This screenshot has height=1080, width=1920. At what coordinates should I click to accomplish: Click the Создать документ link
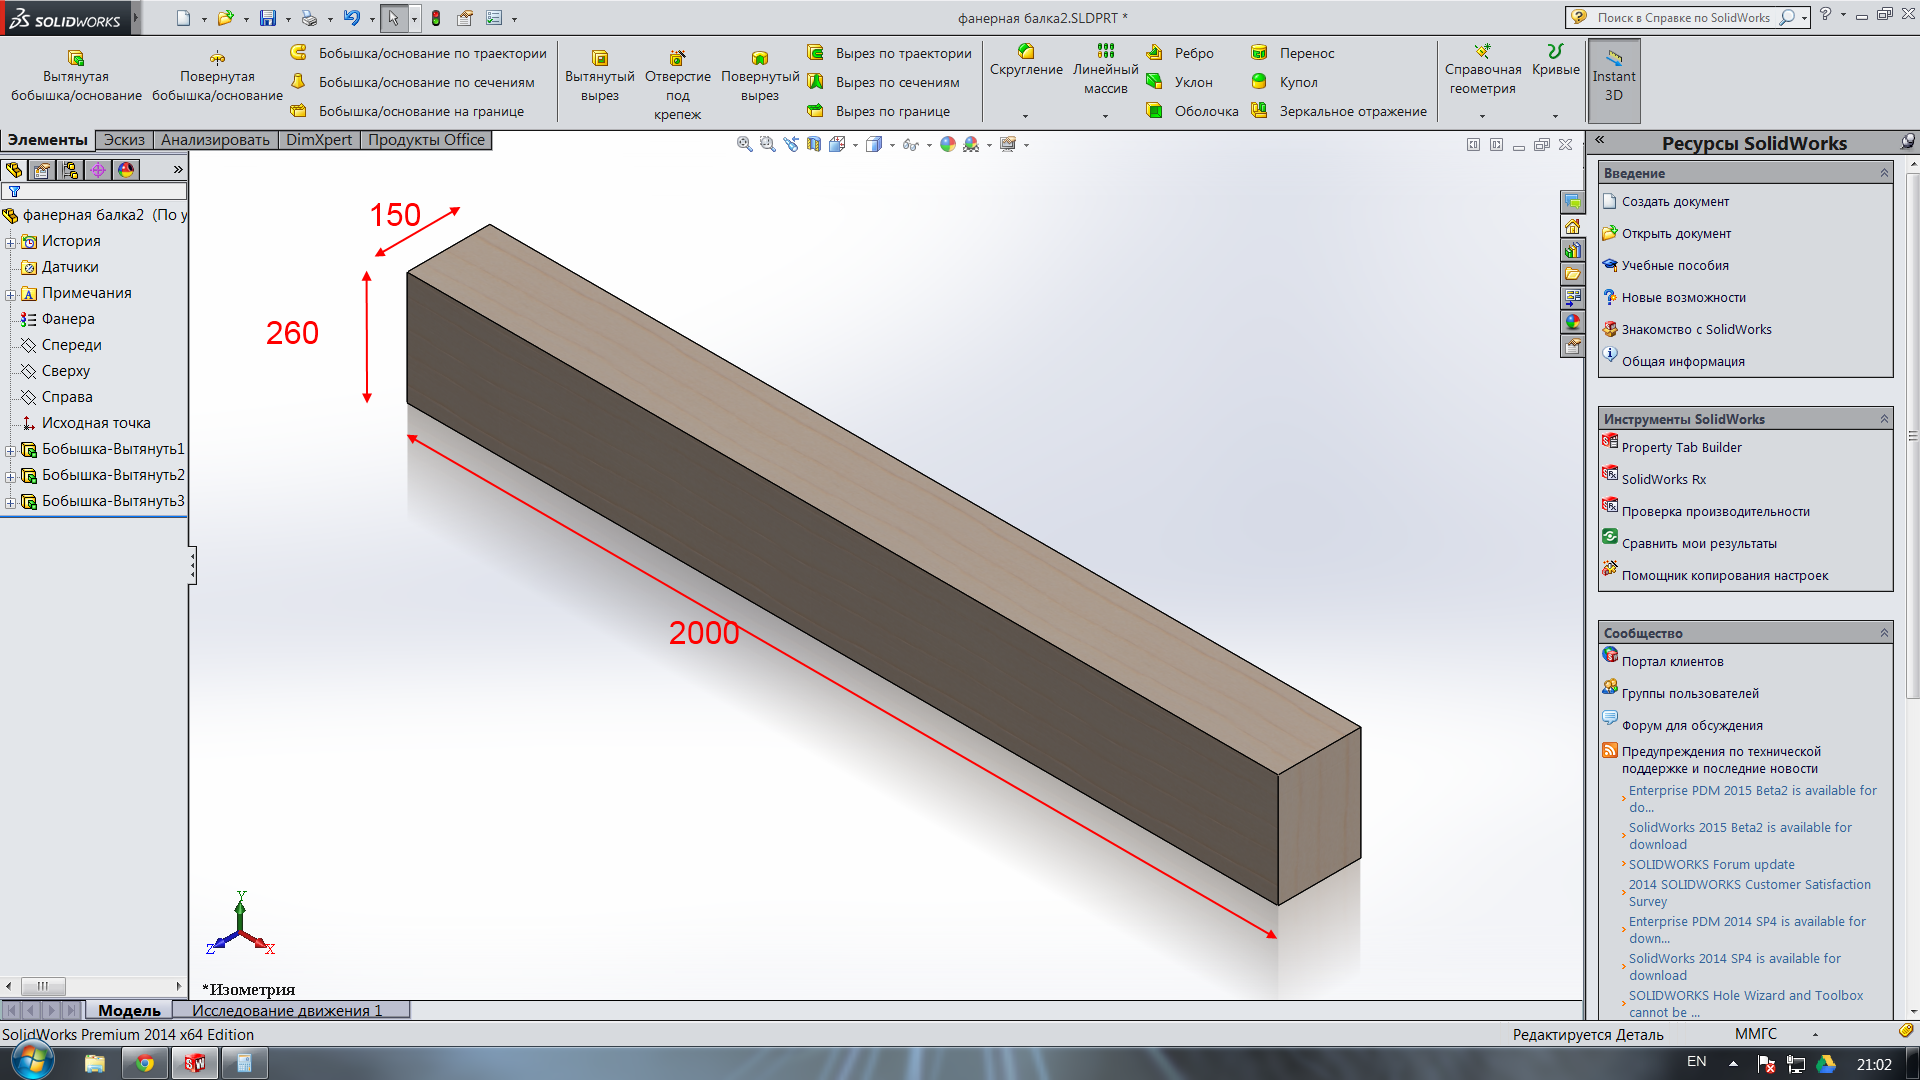[1675, 202]
